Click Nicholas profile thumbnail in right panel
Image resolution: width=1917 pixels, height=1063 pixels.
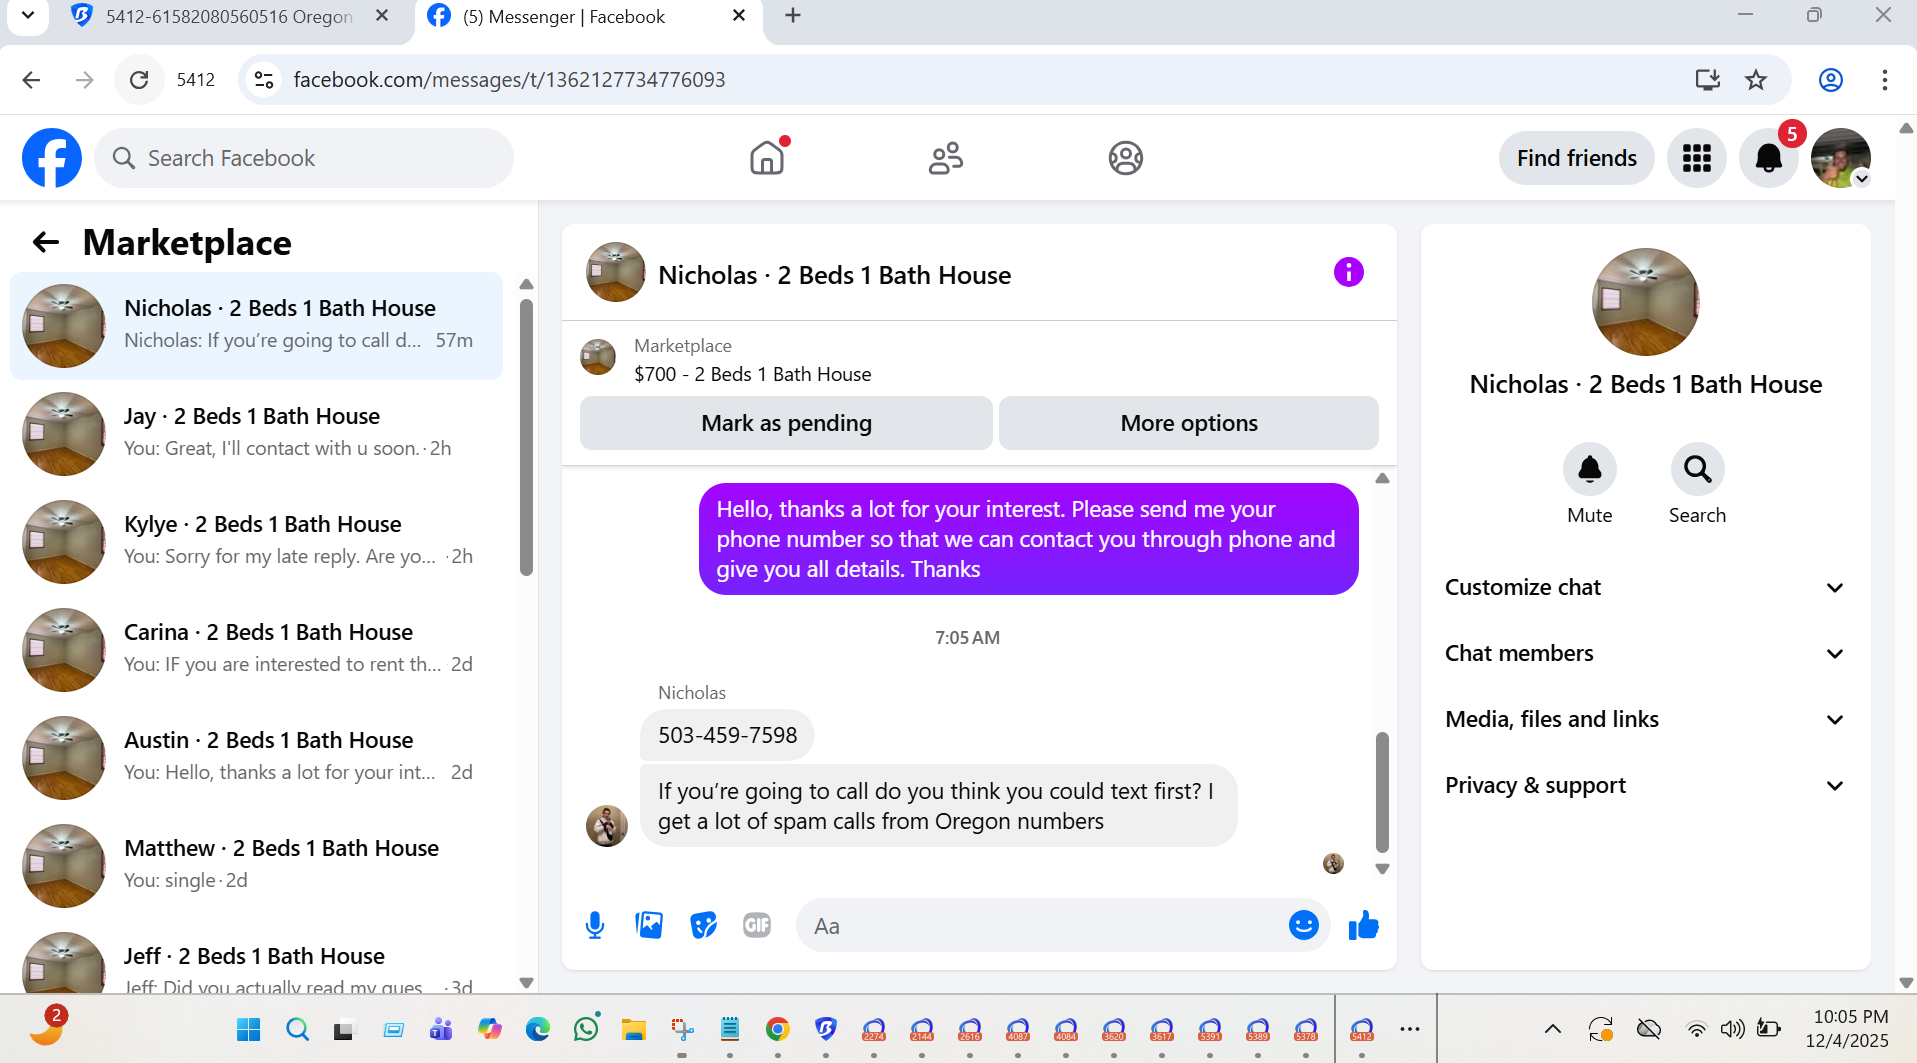click(x=1645, y=302)
